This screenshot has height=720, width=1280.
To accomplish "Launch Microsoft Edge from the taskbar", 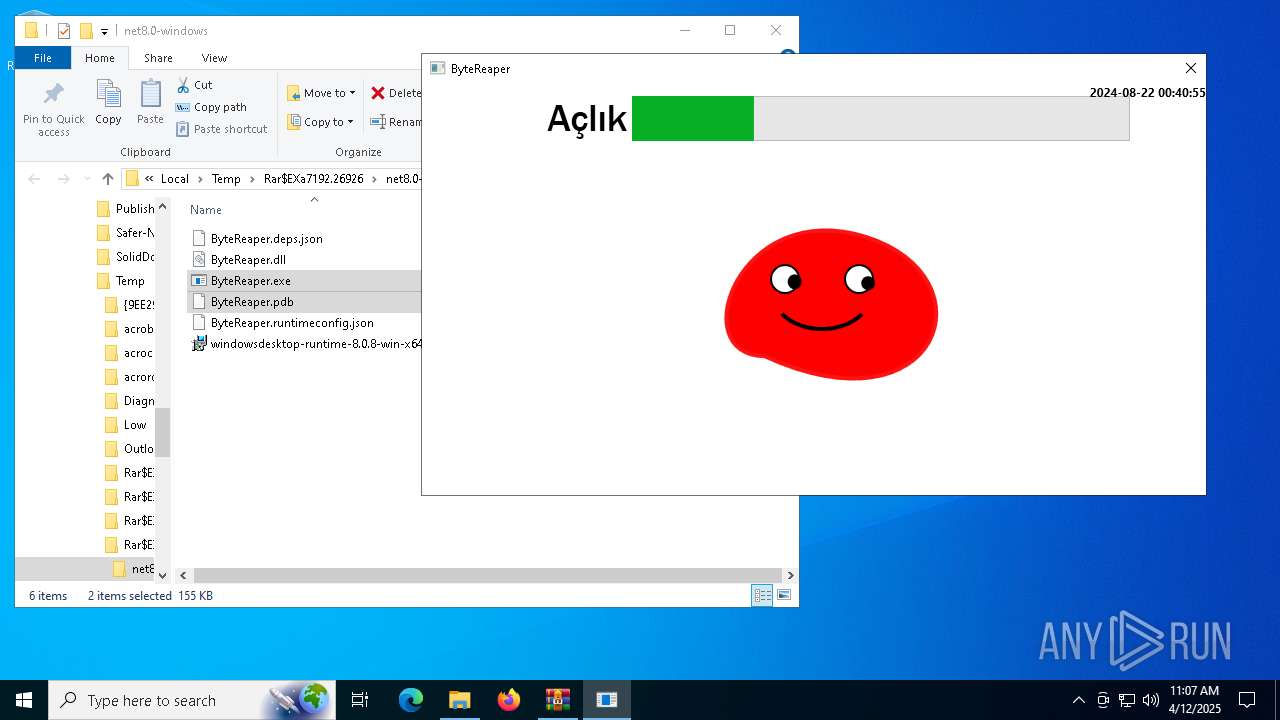I will point(411,700).
